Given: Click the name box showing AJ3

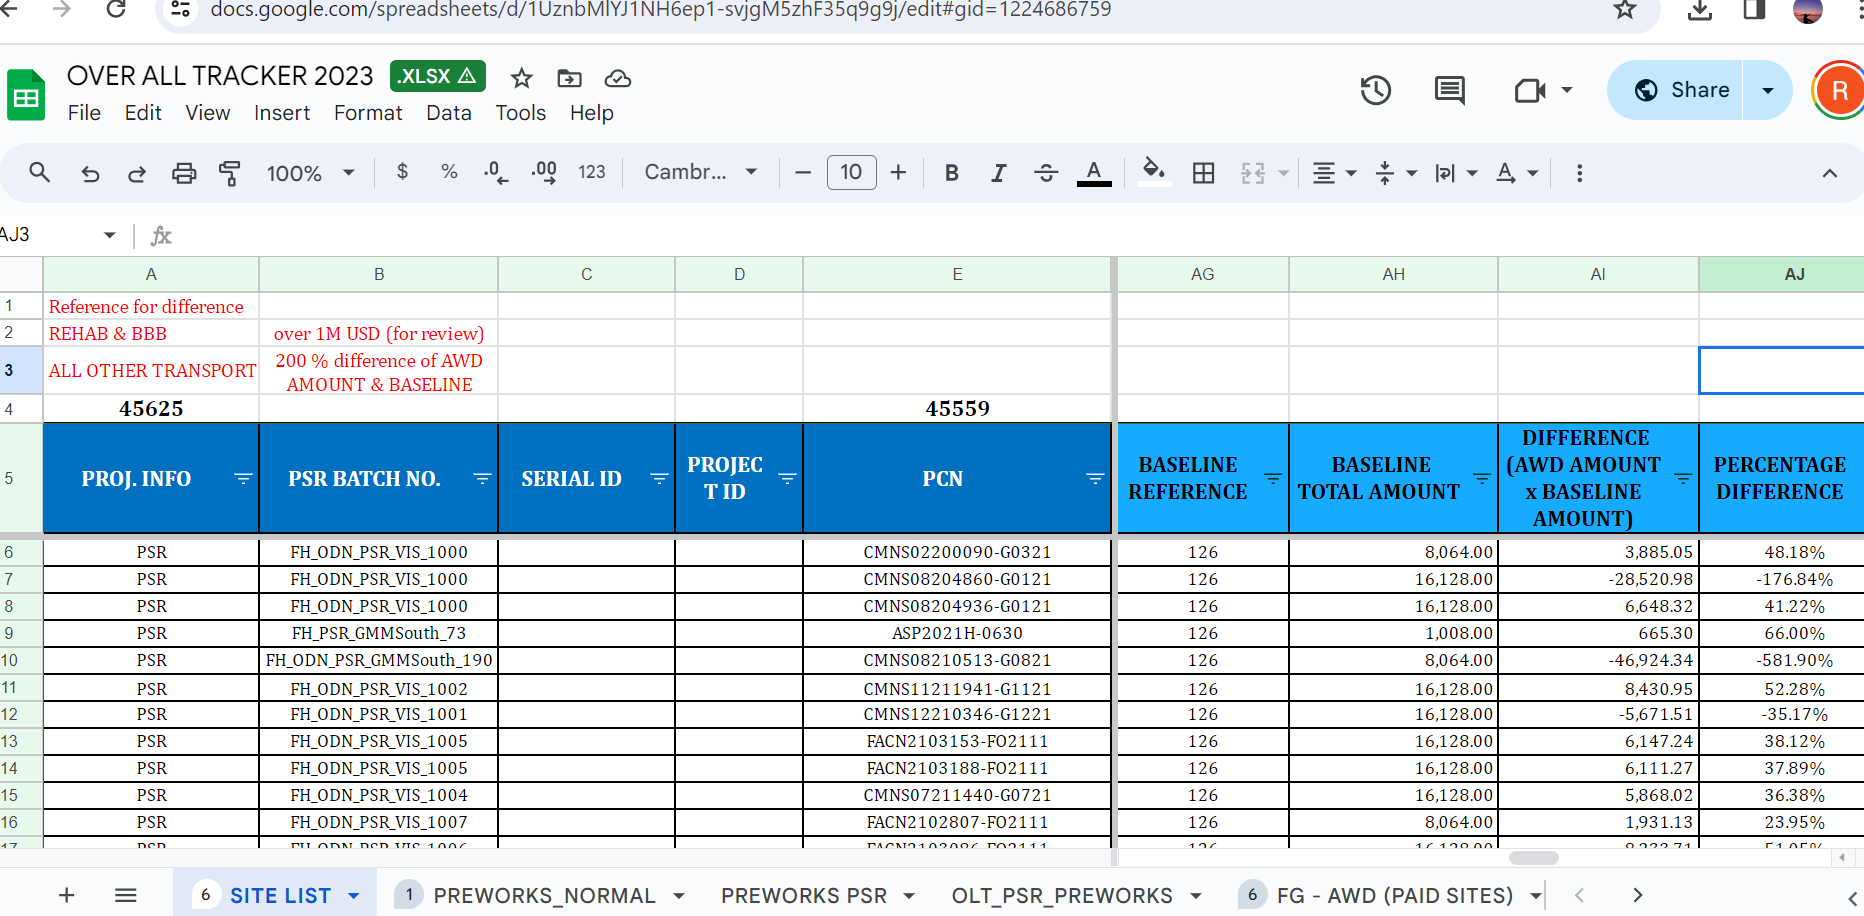Looking at the screenshot, I should pyautogui.click(x=58, y=235).
